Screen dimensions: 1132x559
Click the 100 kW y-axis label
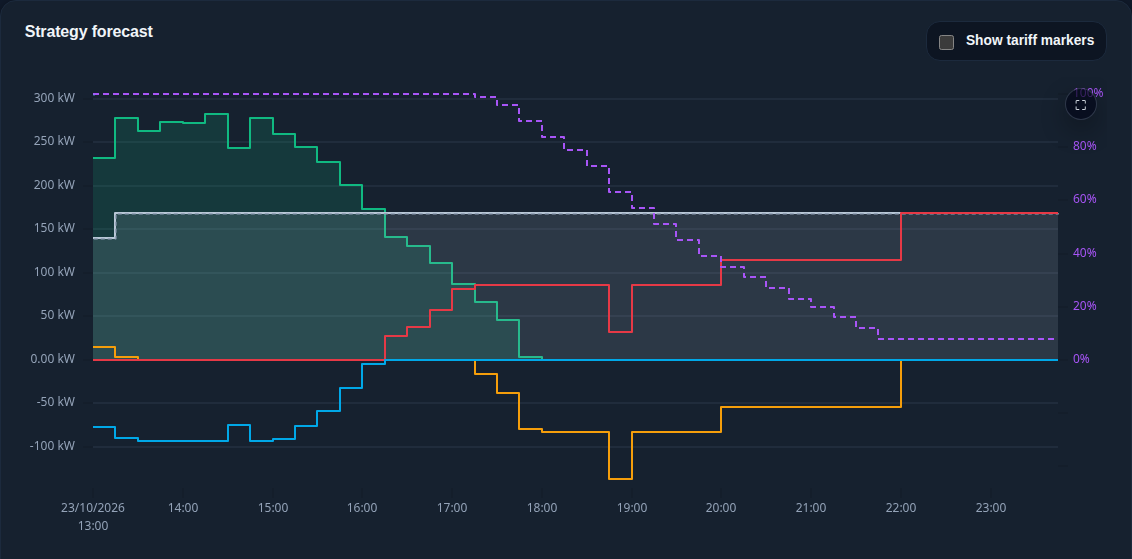pos(54,272)
